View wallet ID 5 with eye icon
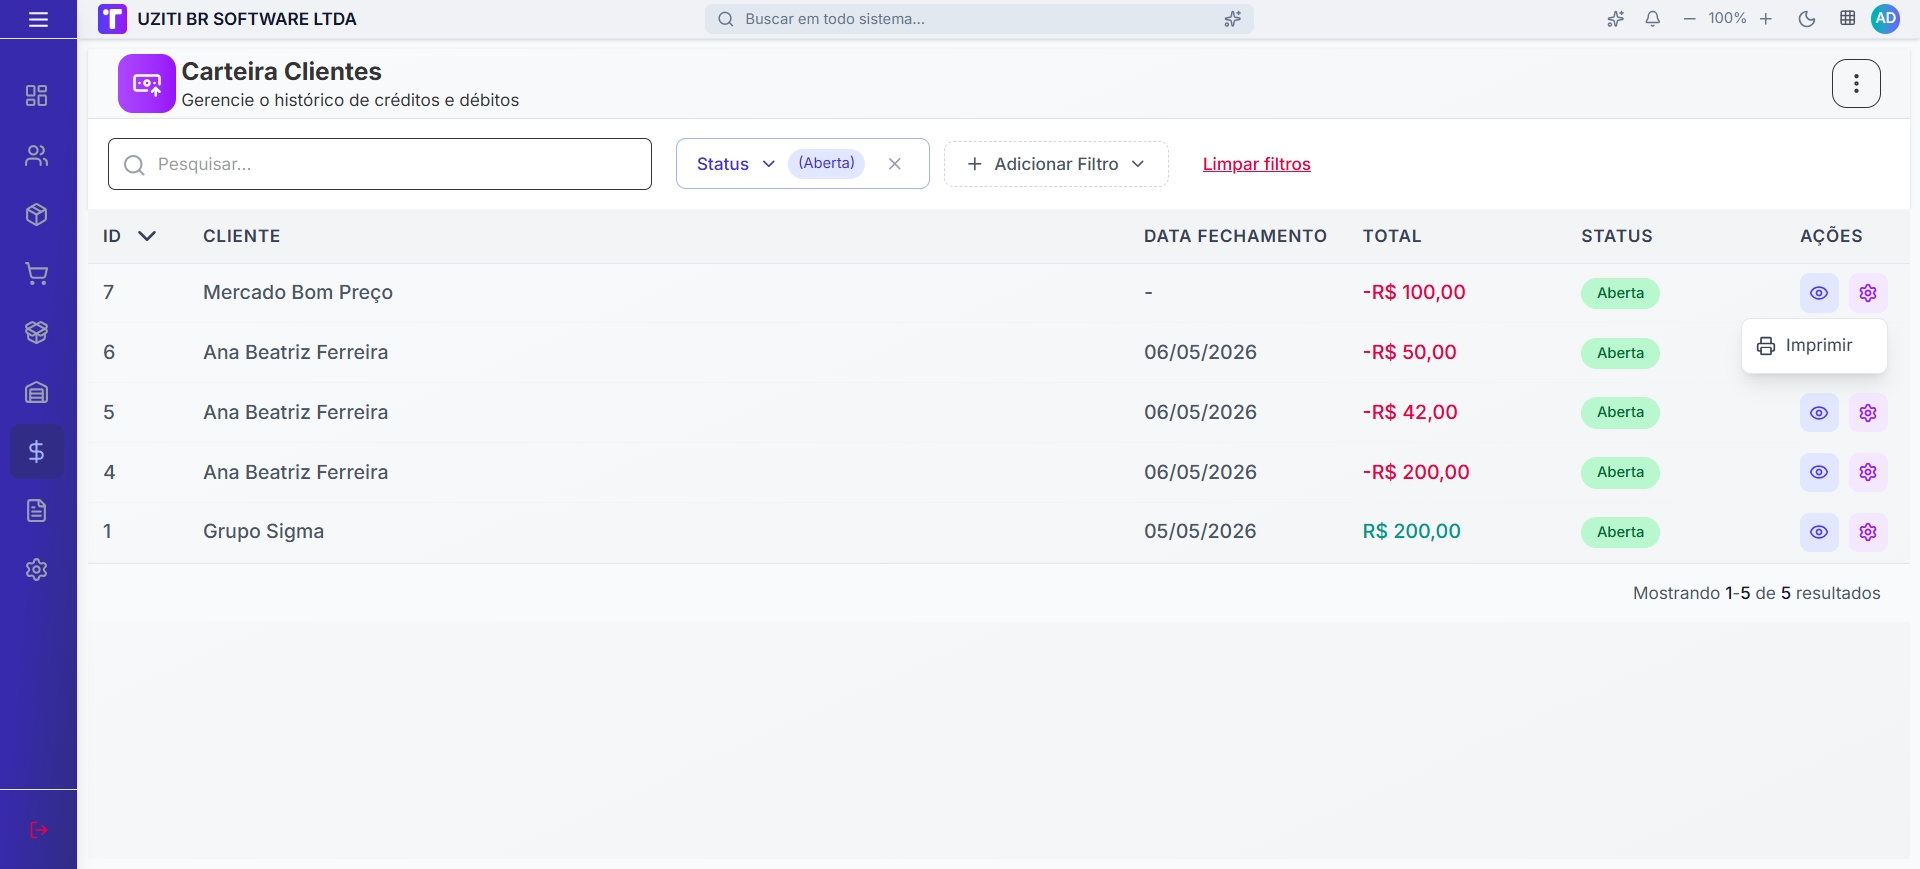The height and width of the screenshot is (869, 1920). coord(1819,413)
